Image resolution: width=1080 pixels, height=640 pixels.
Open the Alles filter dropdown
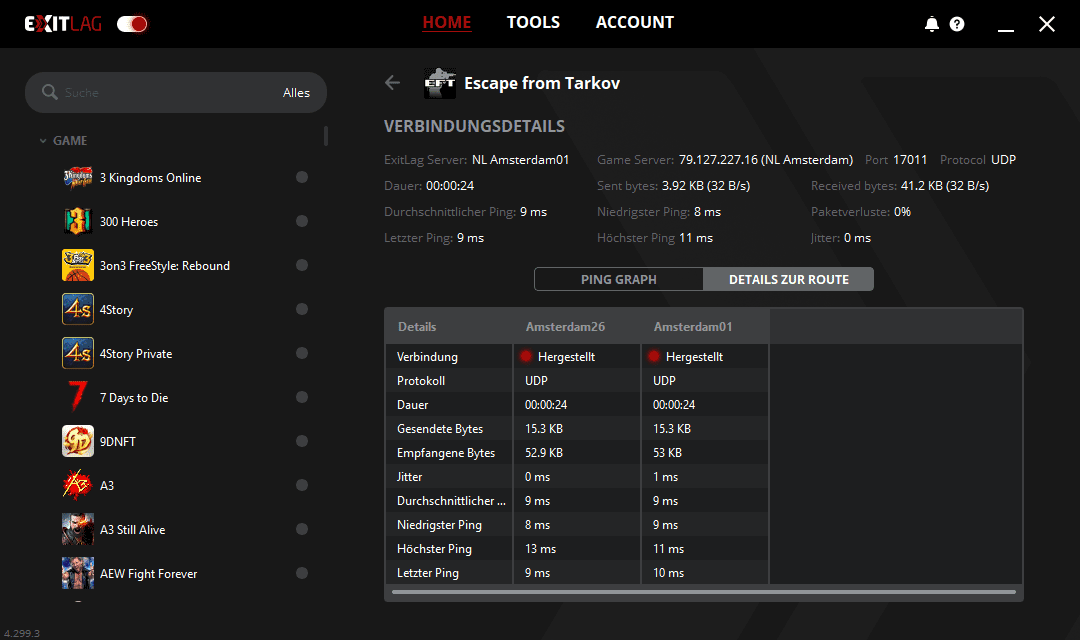296,92
